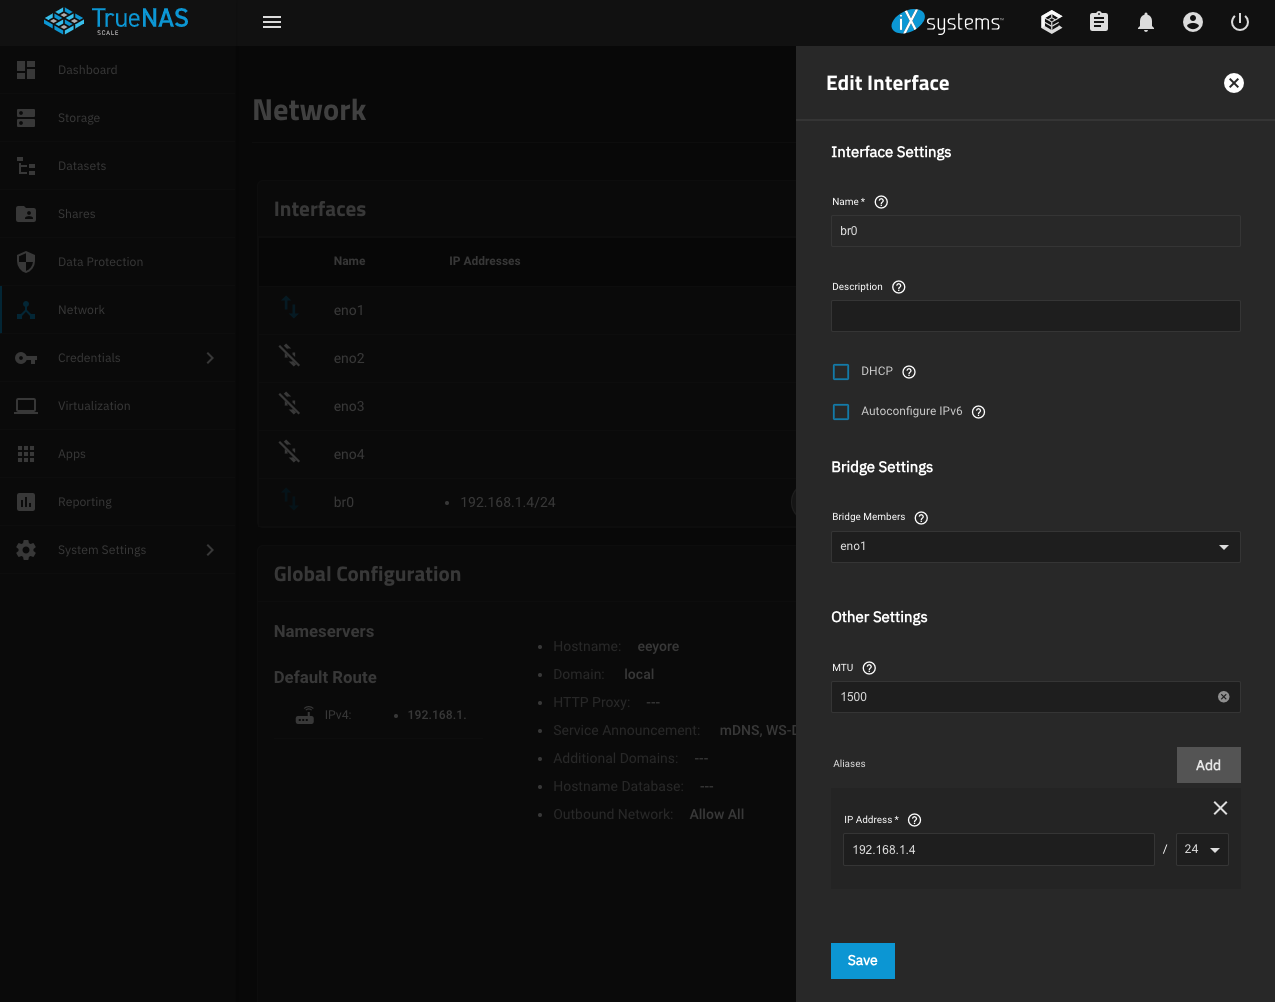Click the iXsystems logo

[x=947, y=22]
